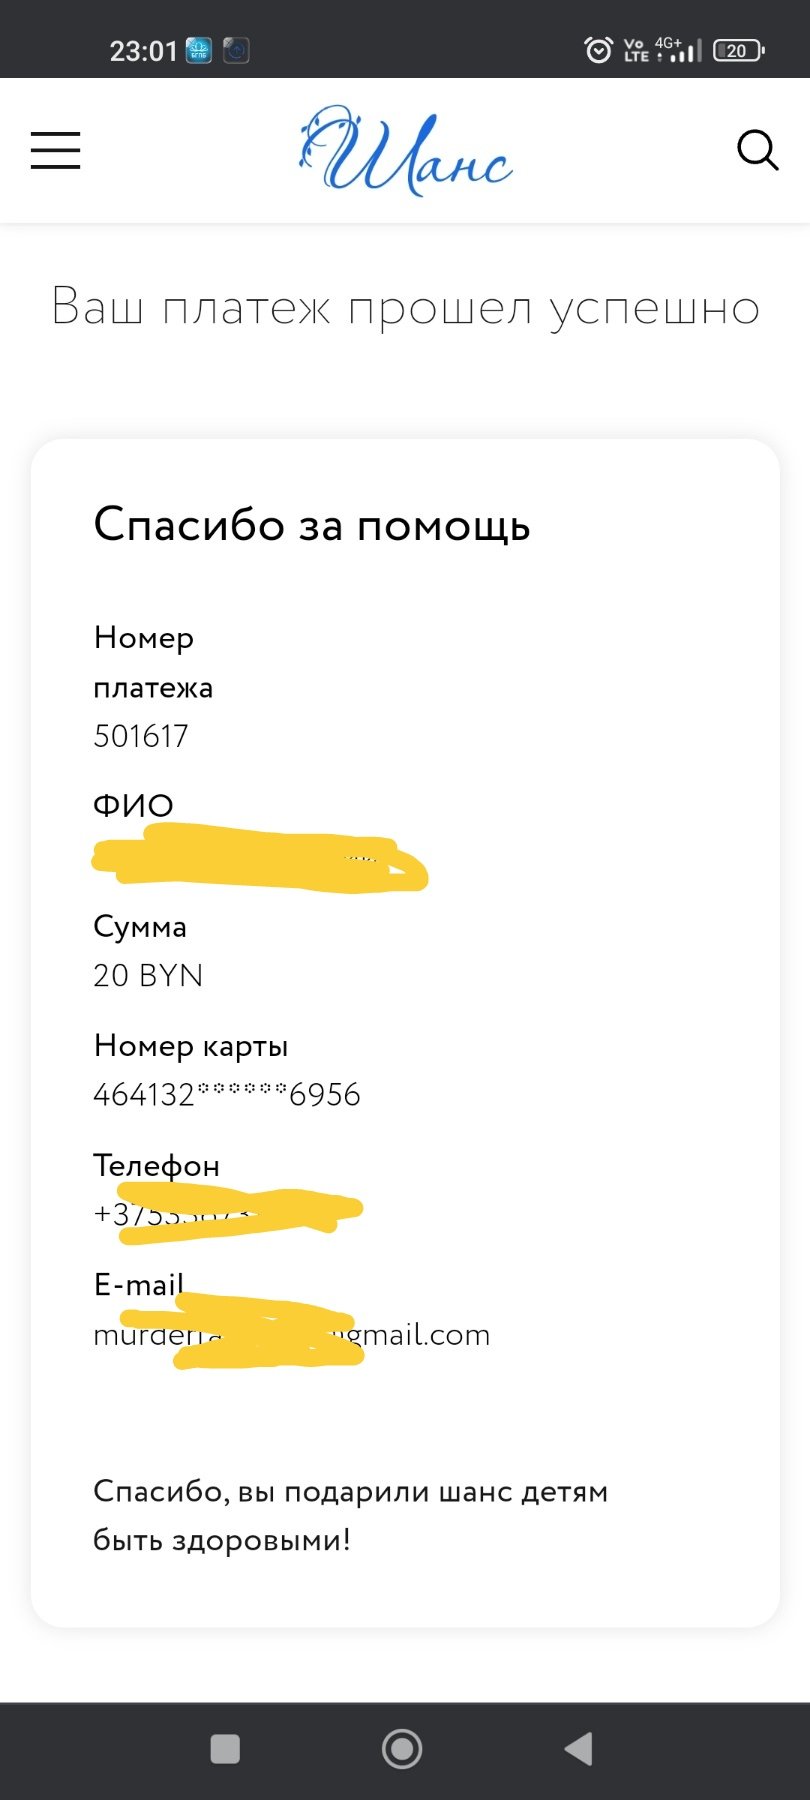The width and height of the screenshot is (810, 1800).
Task: Open the hamburger menu
Action: tap(55, 150)
